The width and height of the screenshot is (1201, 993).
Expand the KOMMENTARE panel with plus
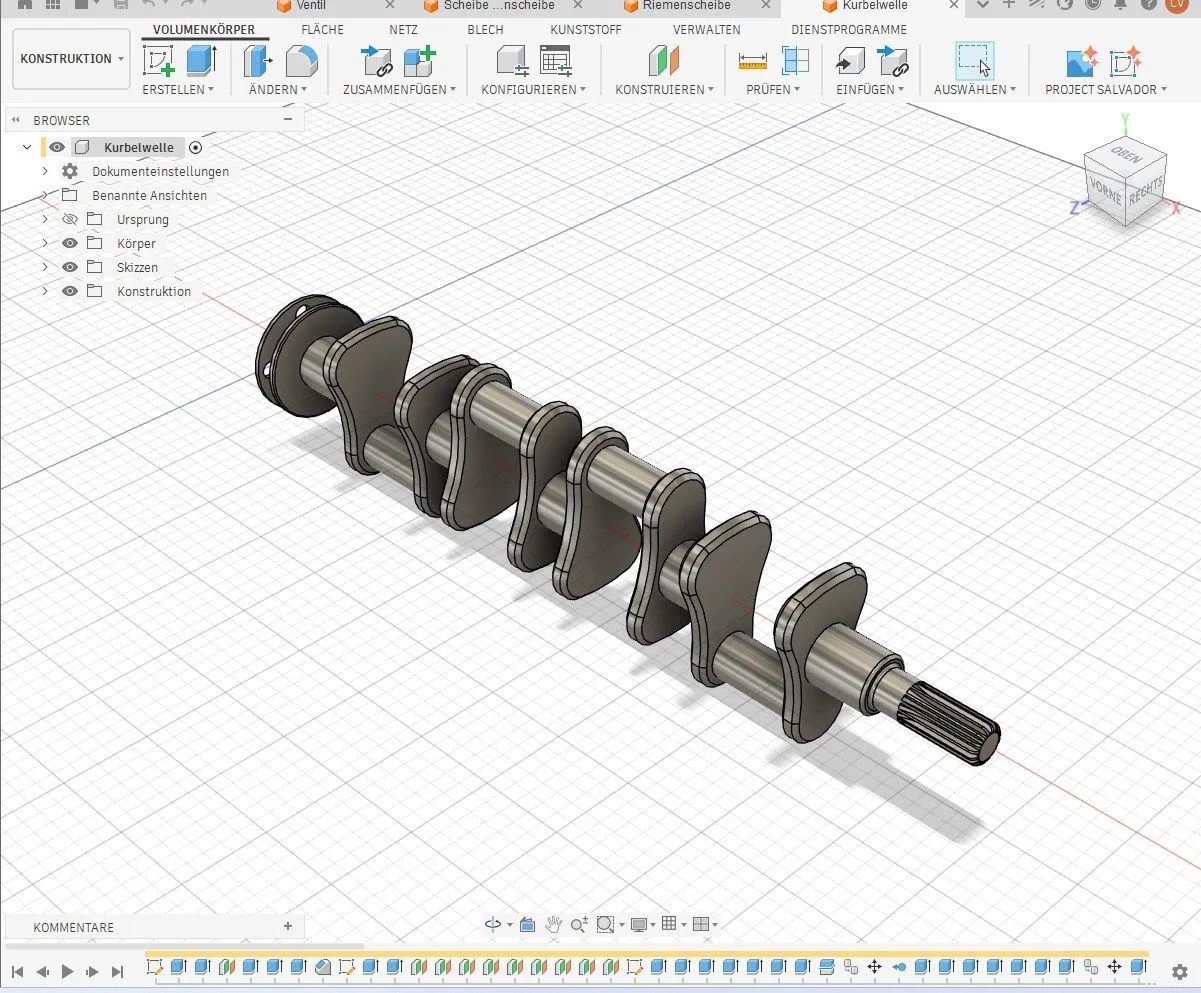[288, 926]
